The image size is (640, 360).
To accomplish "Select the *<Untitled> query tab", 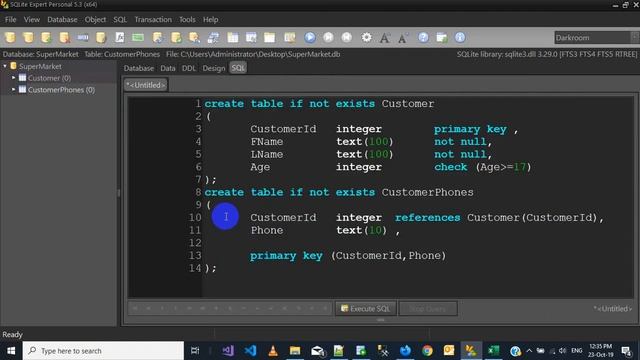I will 146,85.
